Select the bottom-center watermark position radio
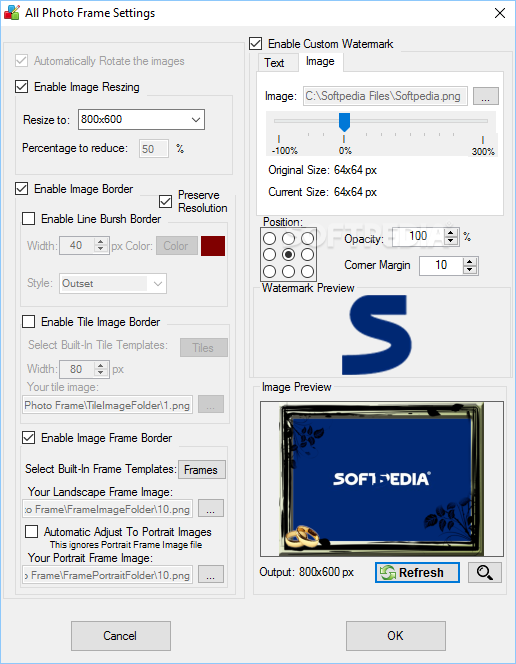The height and width of the screenshot is (664, 516). click(x=288, y=271)
